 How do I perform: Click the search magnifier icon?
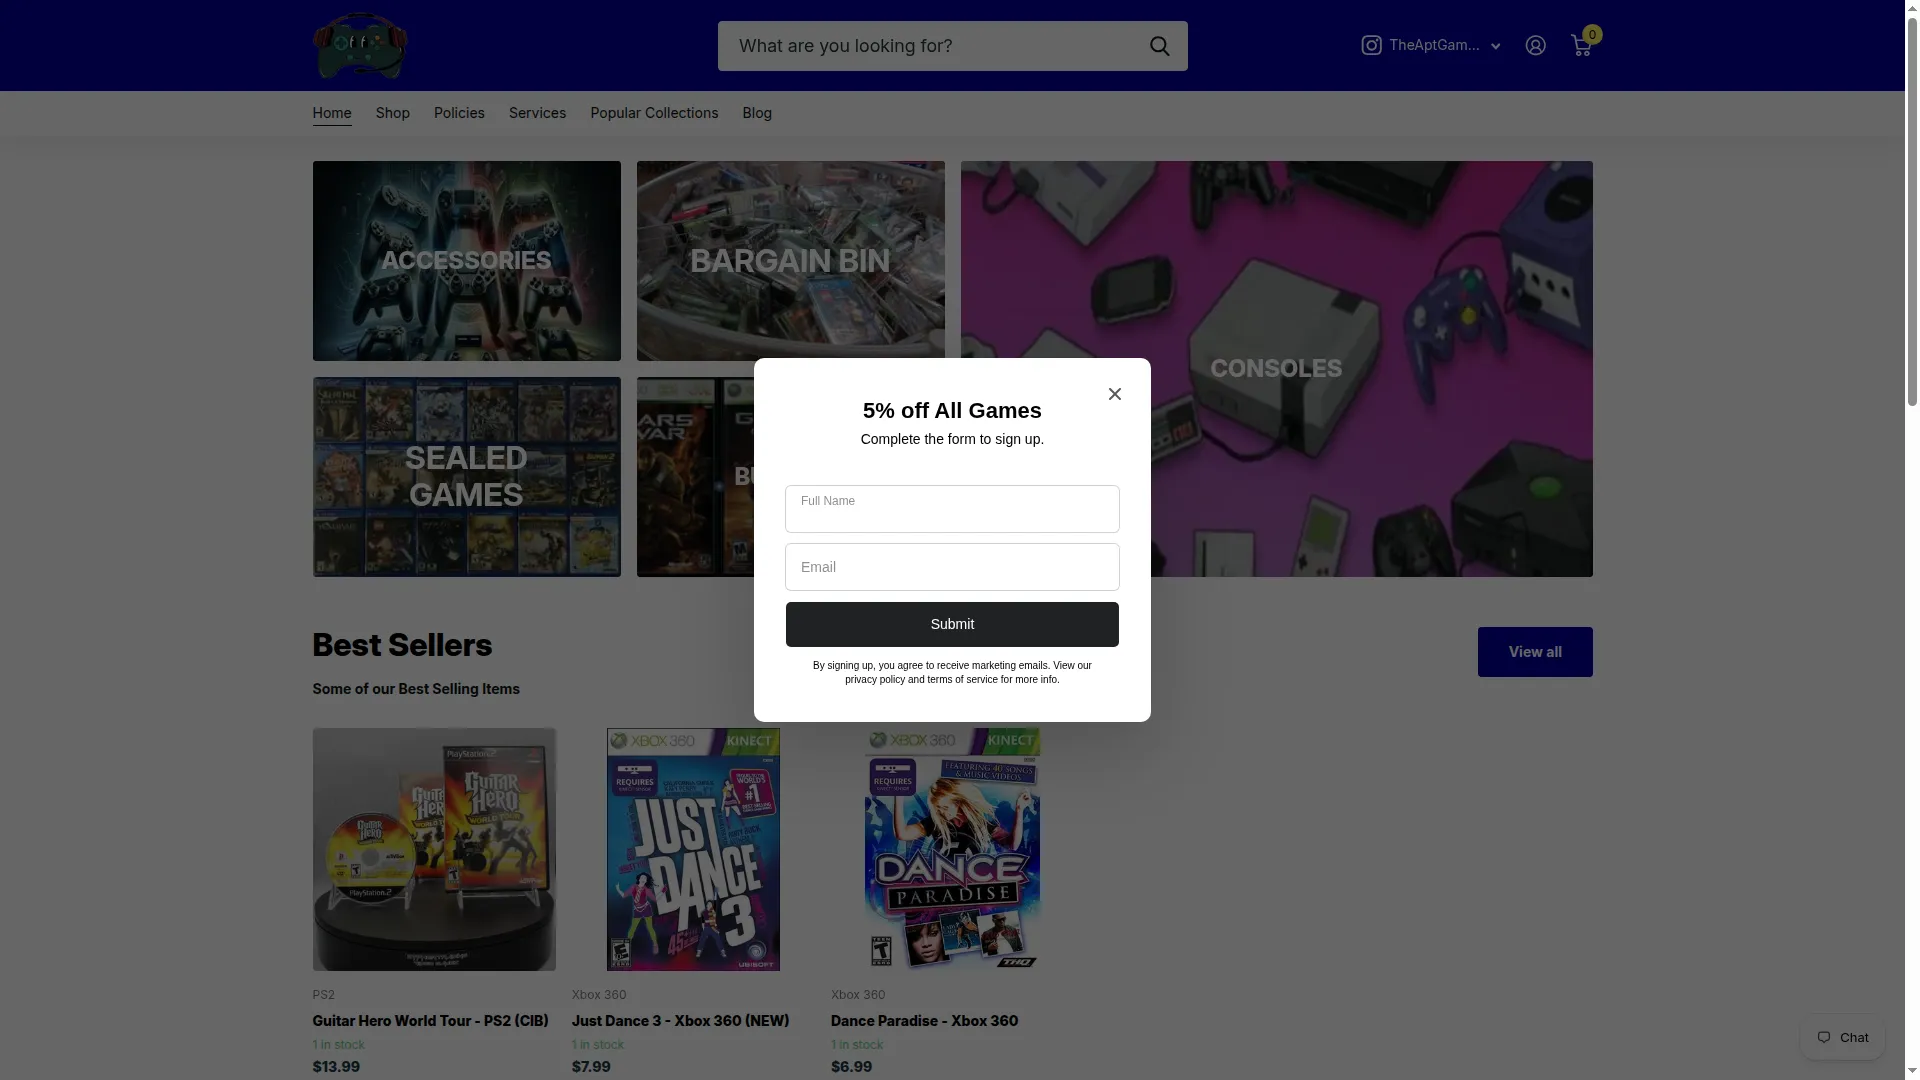[x=1159, y=46]
